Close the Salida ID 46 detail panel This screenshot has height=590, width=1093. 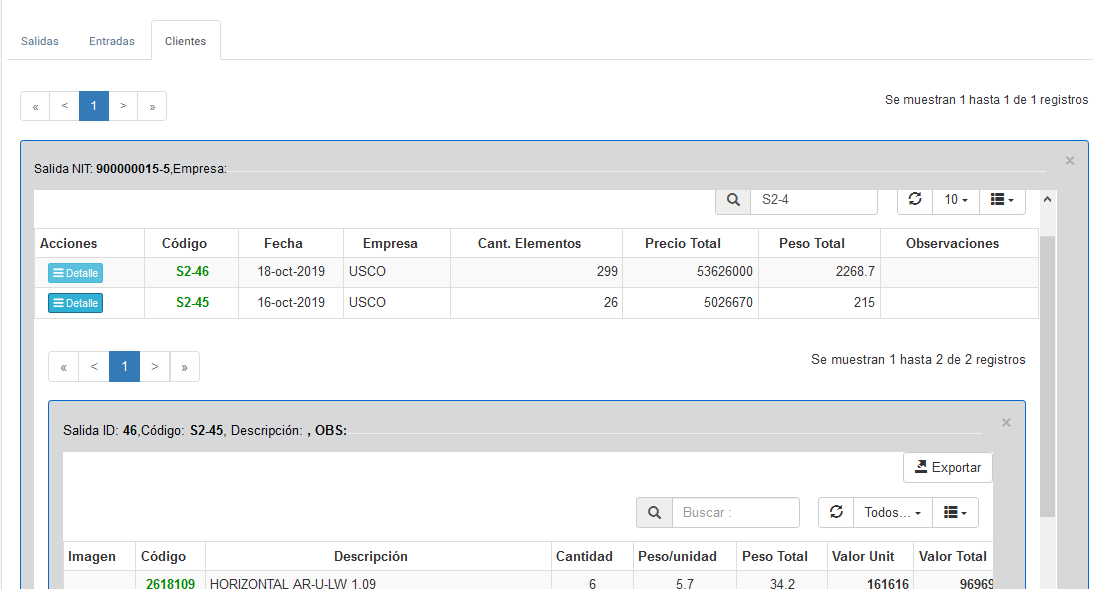[1006, 423]
